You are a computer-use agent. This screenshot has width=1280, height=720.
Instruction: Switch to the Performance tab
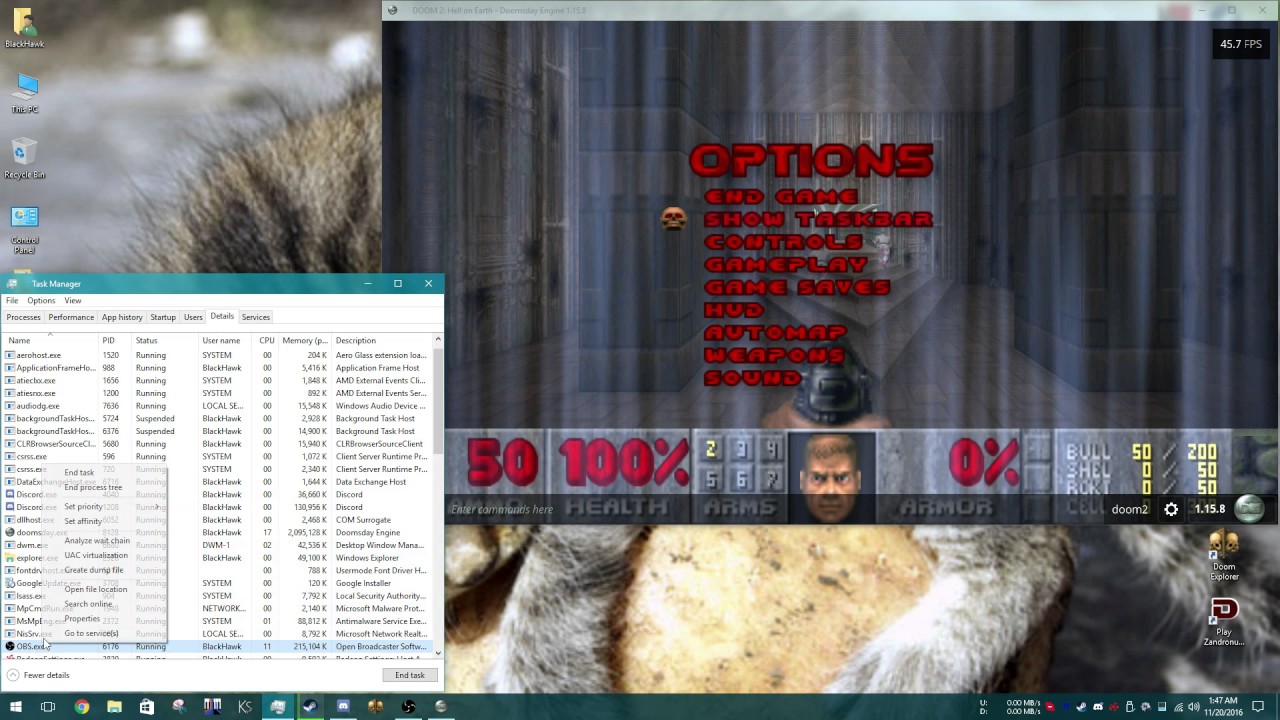point(71,317)
